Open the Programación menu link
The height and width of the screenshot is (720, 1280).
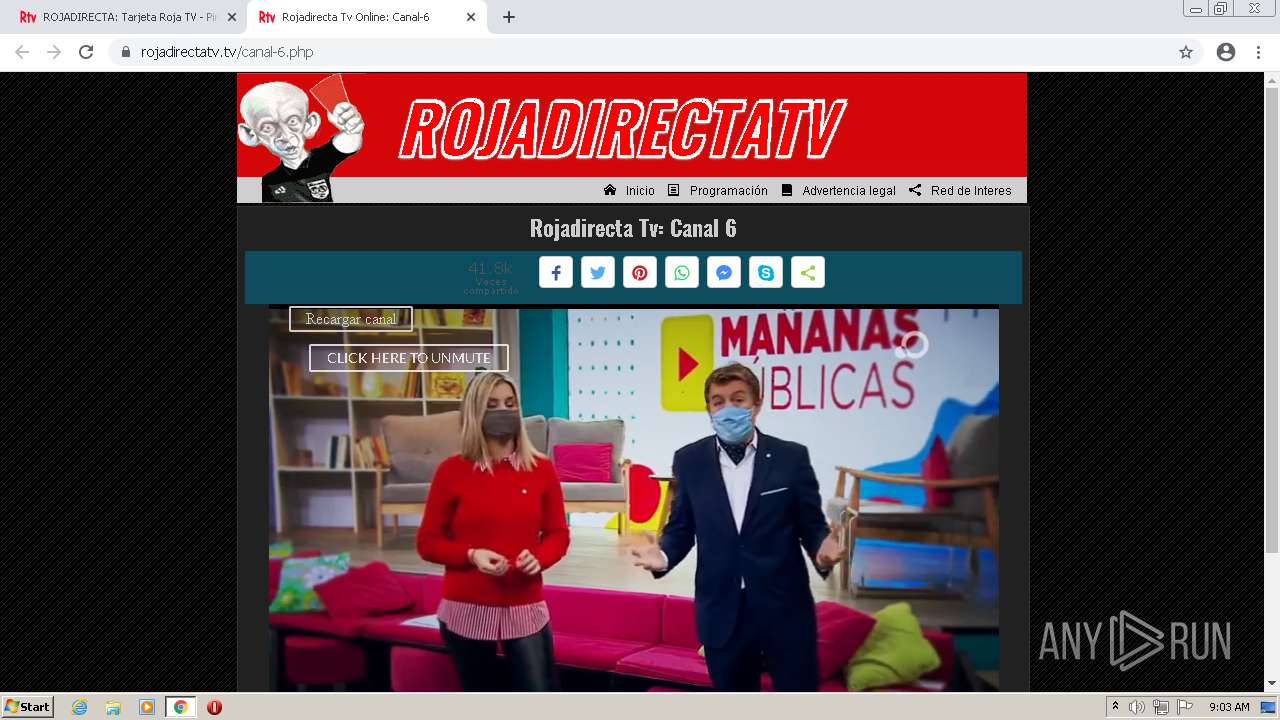(718, 191)
